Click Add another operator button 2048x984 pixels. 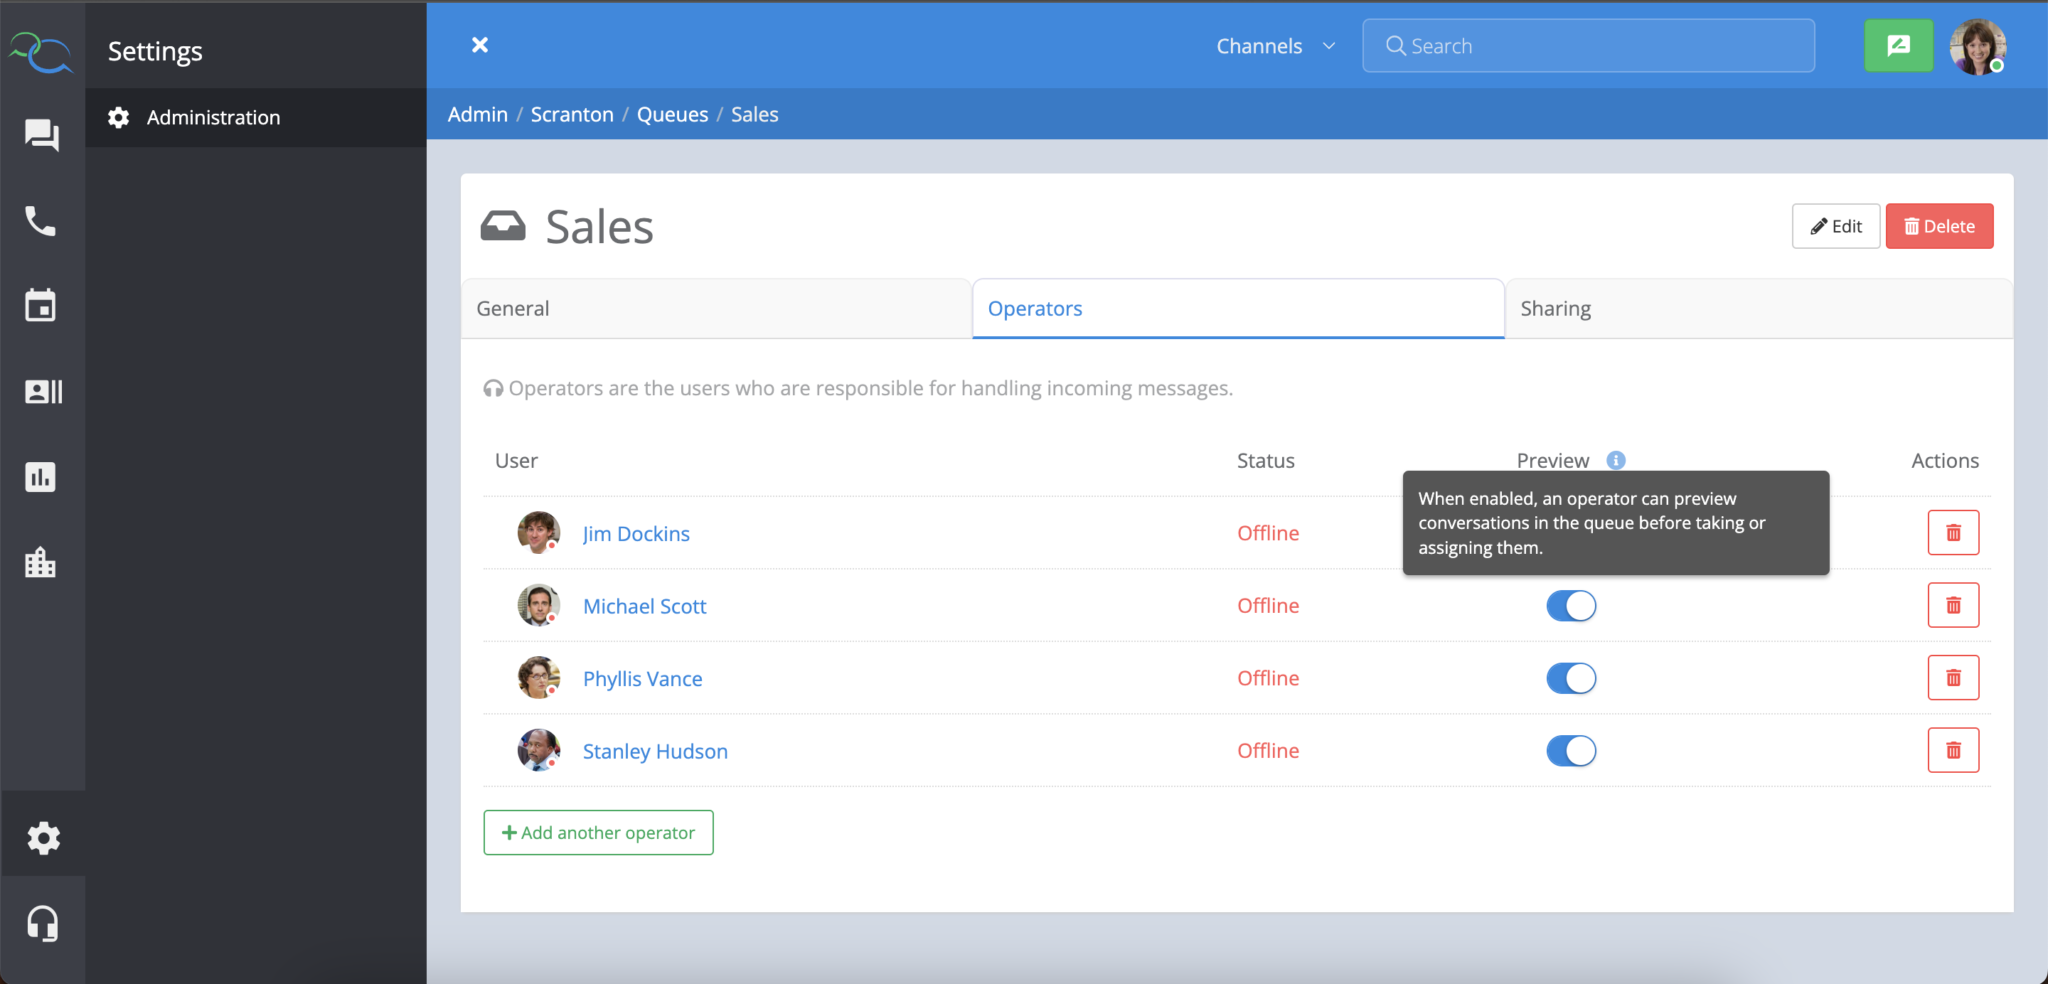pos(598,833)
